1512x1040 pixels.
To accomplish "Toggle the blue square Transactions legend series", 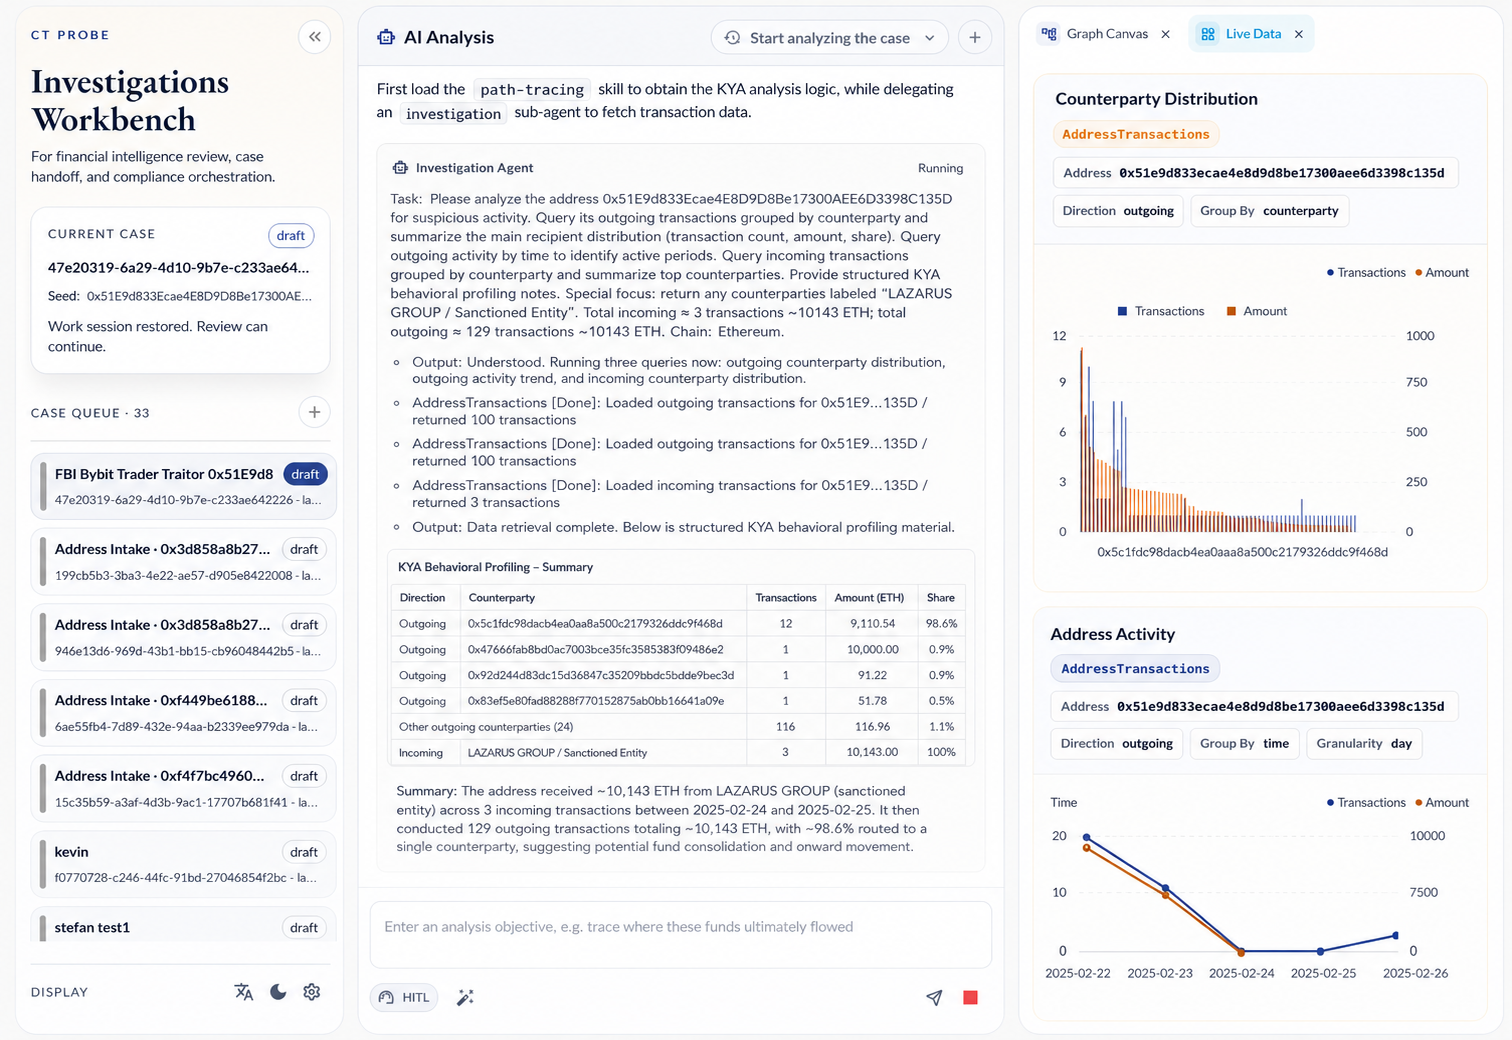I will coord(1161,311).
